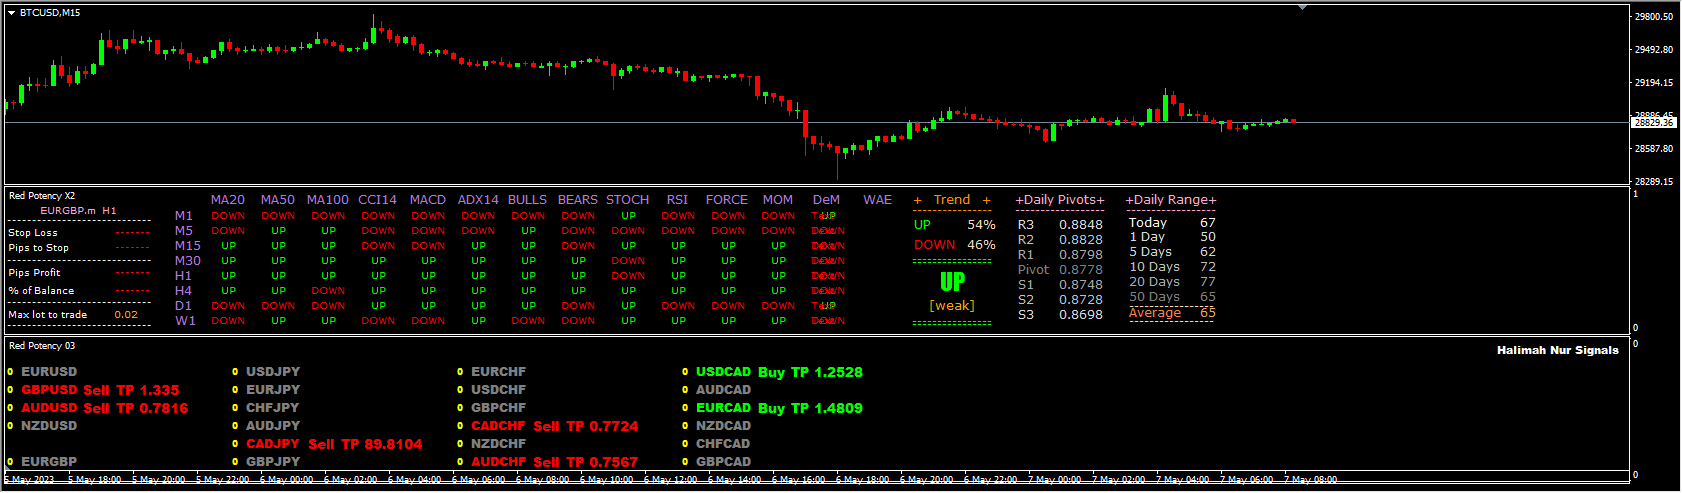Click the current price label 28829.36

[x=1653, y=123]
